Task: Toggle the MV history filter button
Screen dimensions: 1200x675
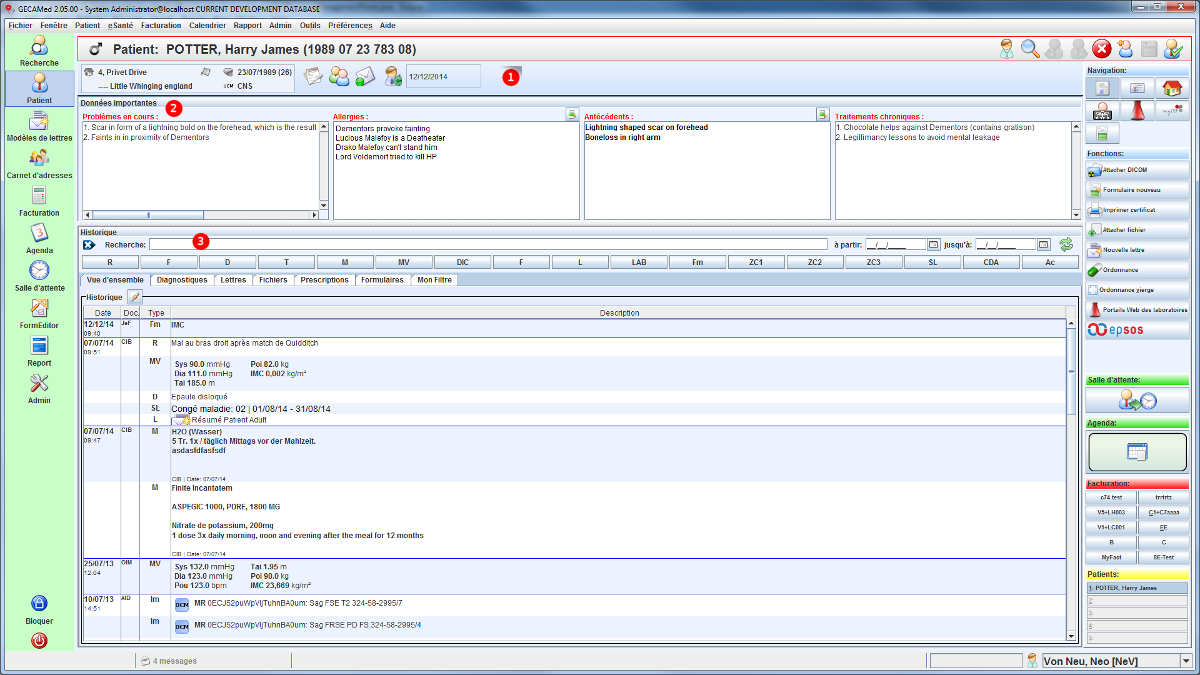Action: (x=403, y=262)
